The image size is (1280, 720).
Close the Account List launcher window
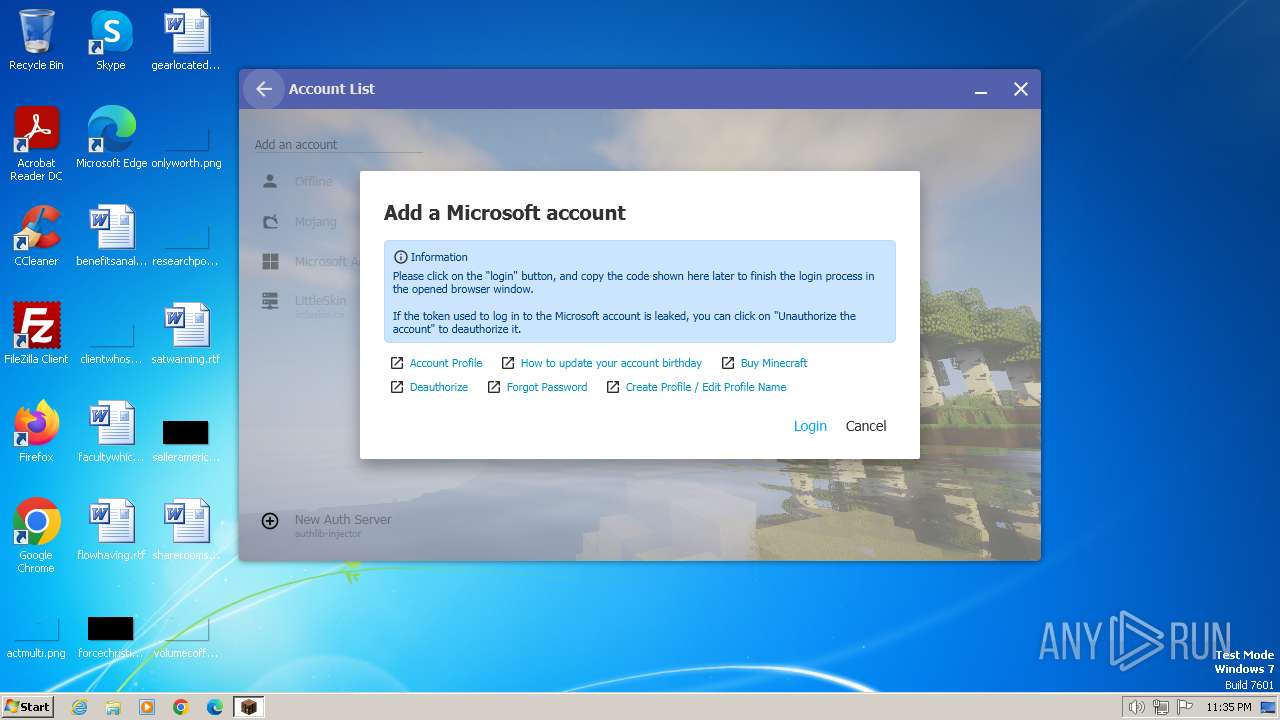pos(1021,89)
